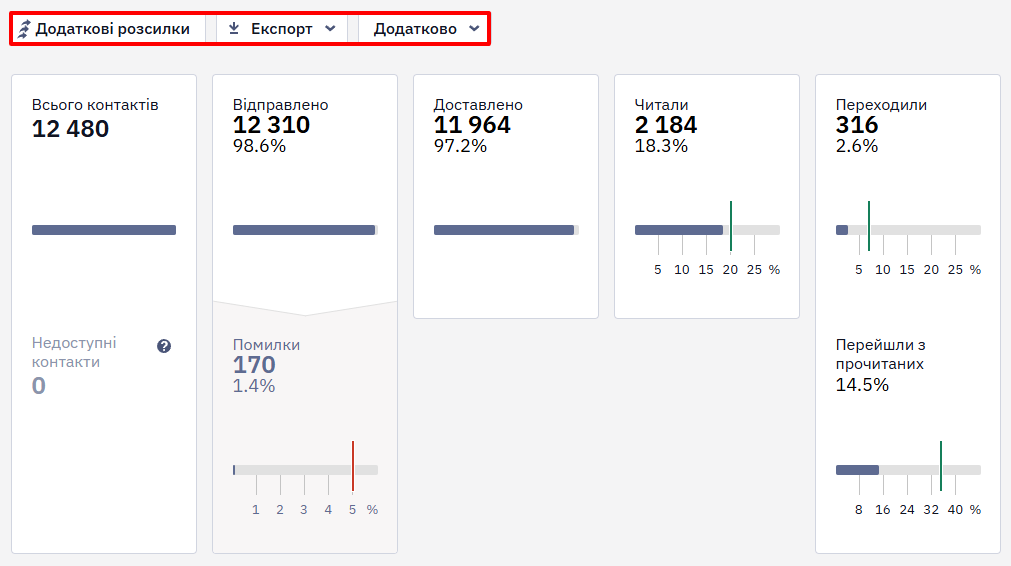
Task: Click the Всього контактів value 12 480
Action: tap(70, 129)
